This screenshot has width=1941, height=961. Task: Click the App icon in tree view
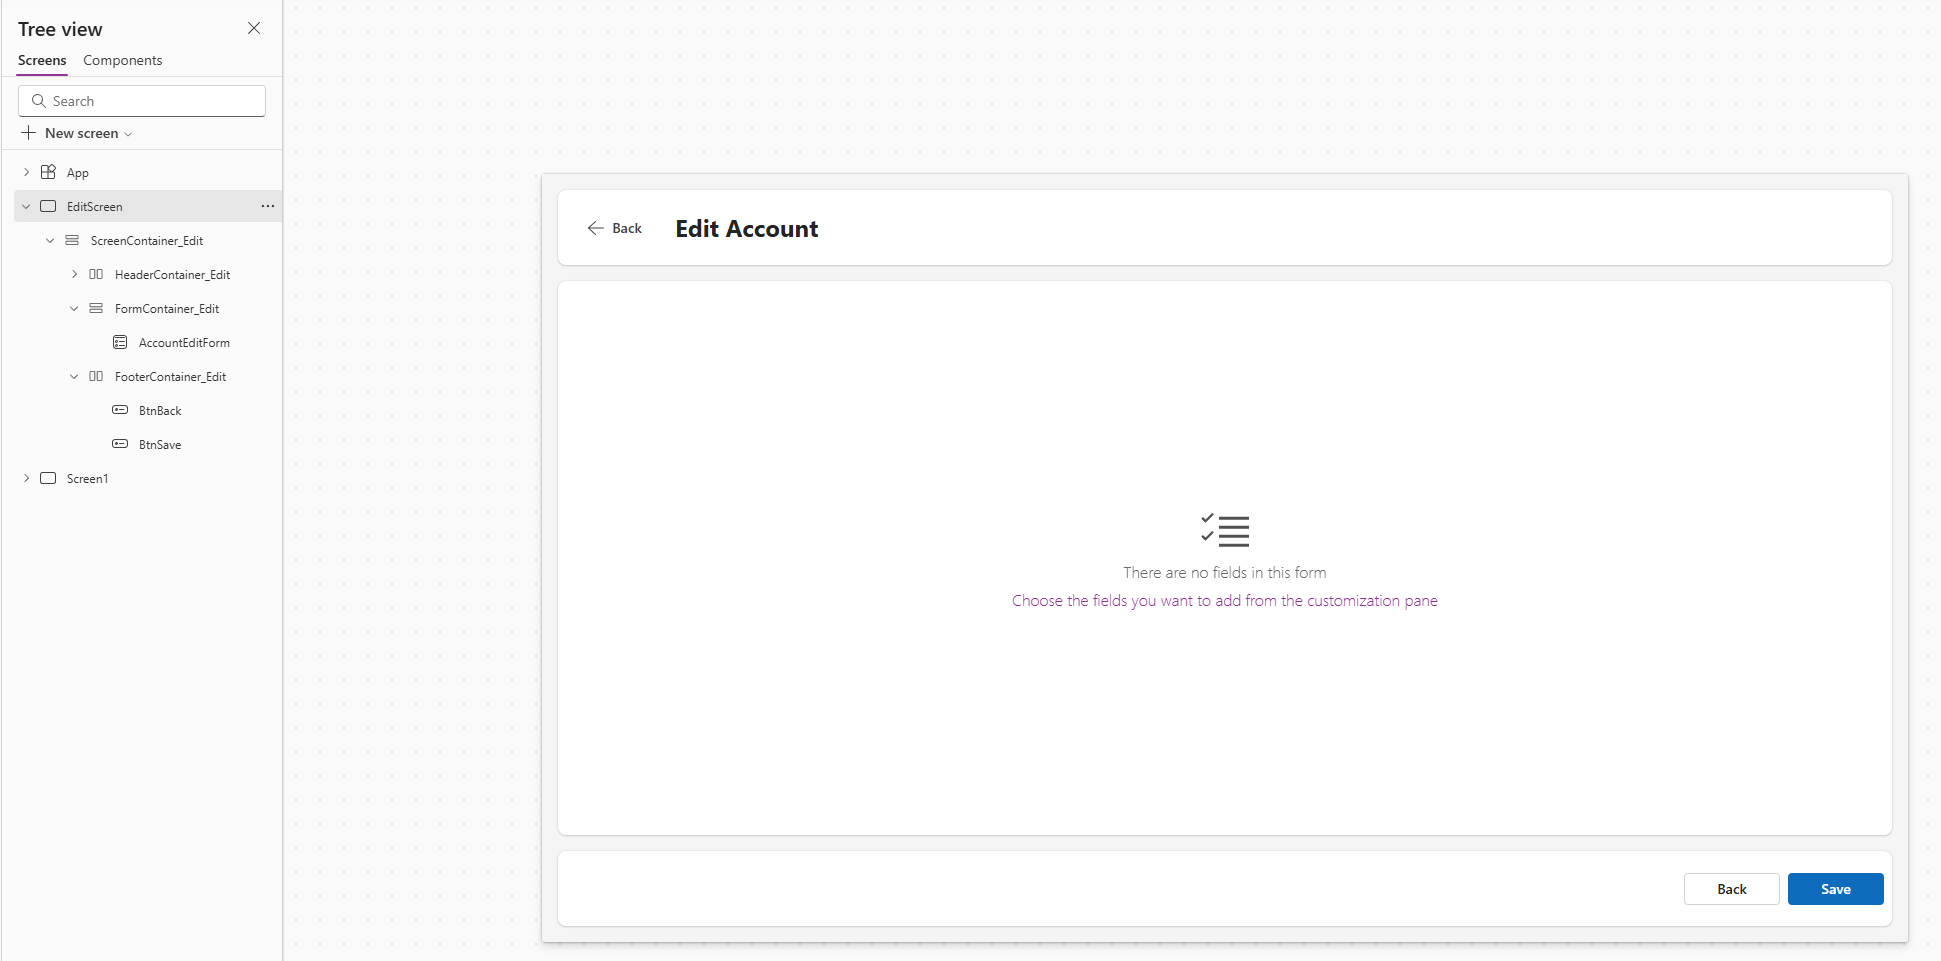[x=48, y=172]
